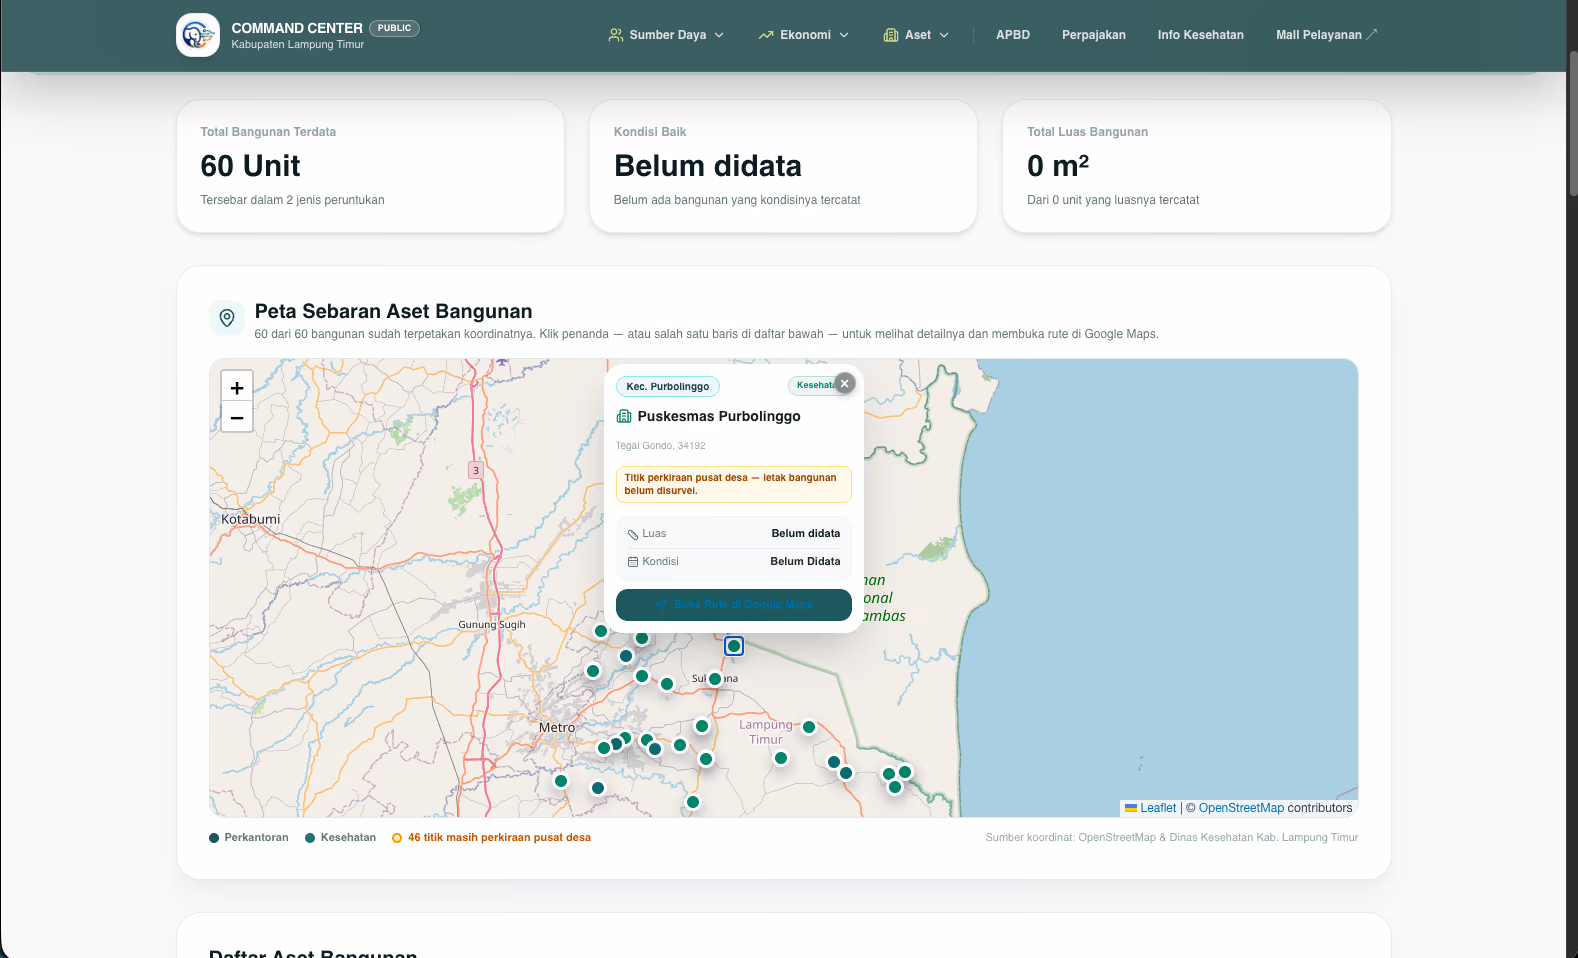The image size is (1578, 958).
Task: Click the people icon beside Sumber Daya
Action: coord(616,35)
